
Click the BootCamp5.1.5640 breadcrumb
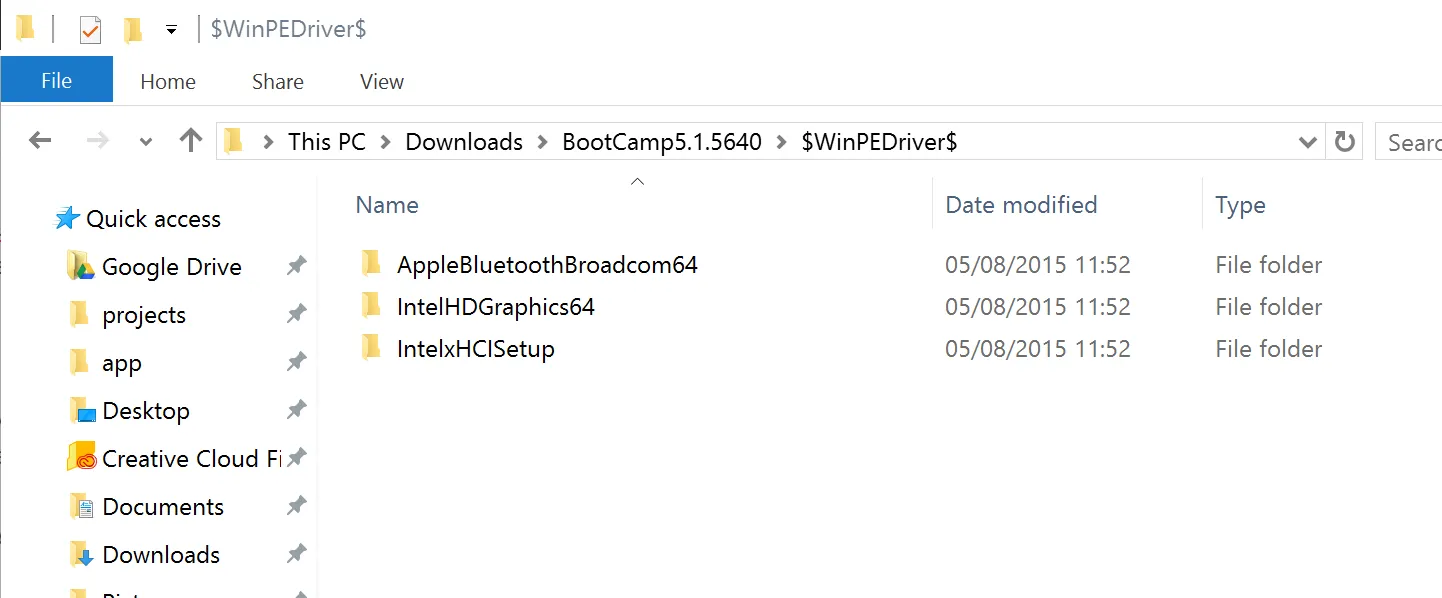click(662, 142)
